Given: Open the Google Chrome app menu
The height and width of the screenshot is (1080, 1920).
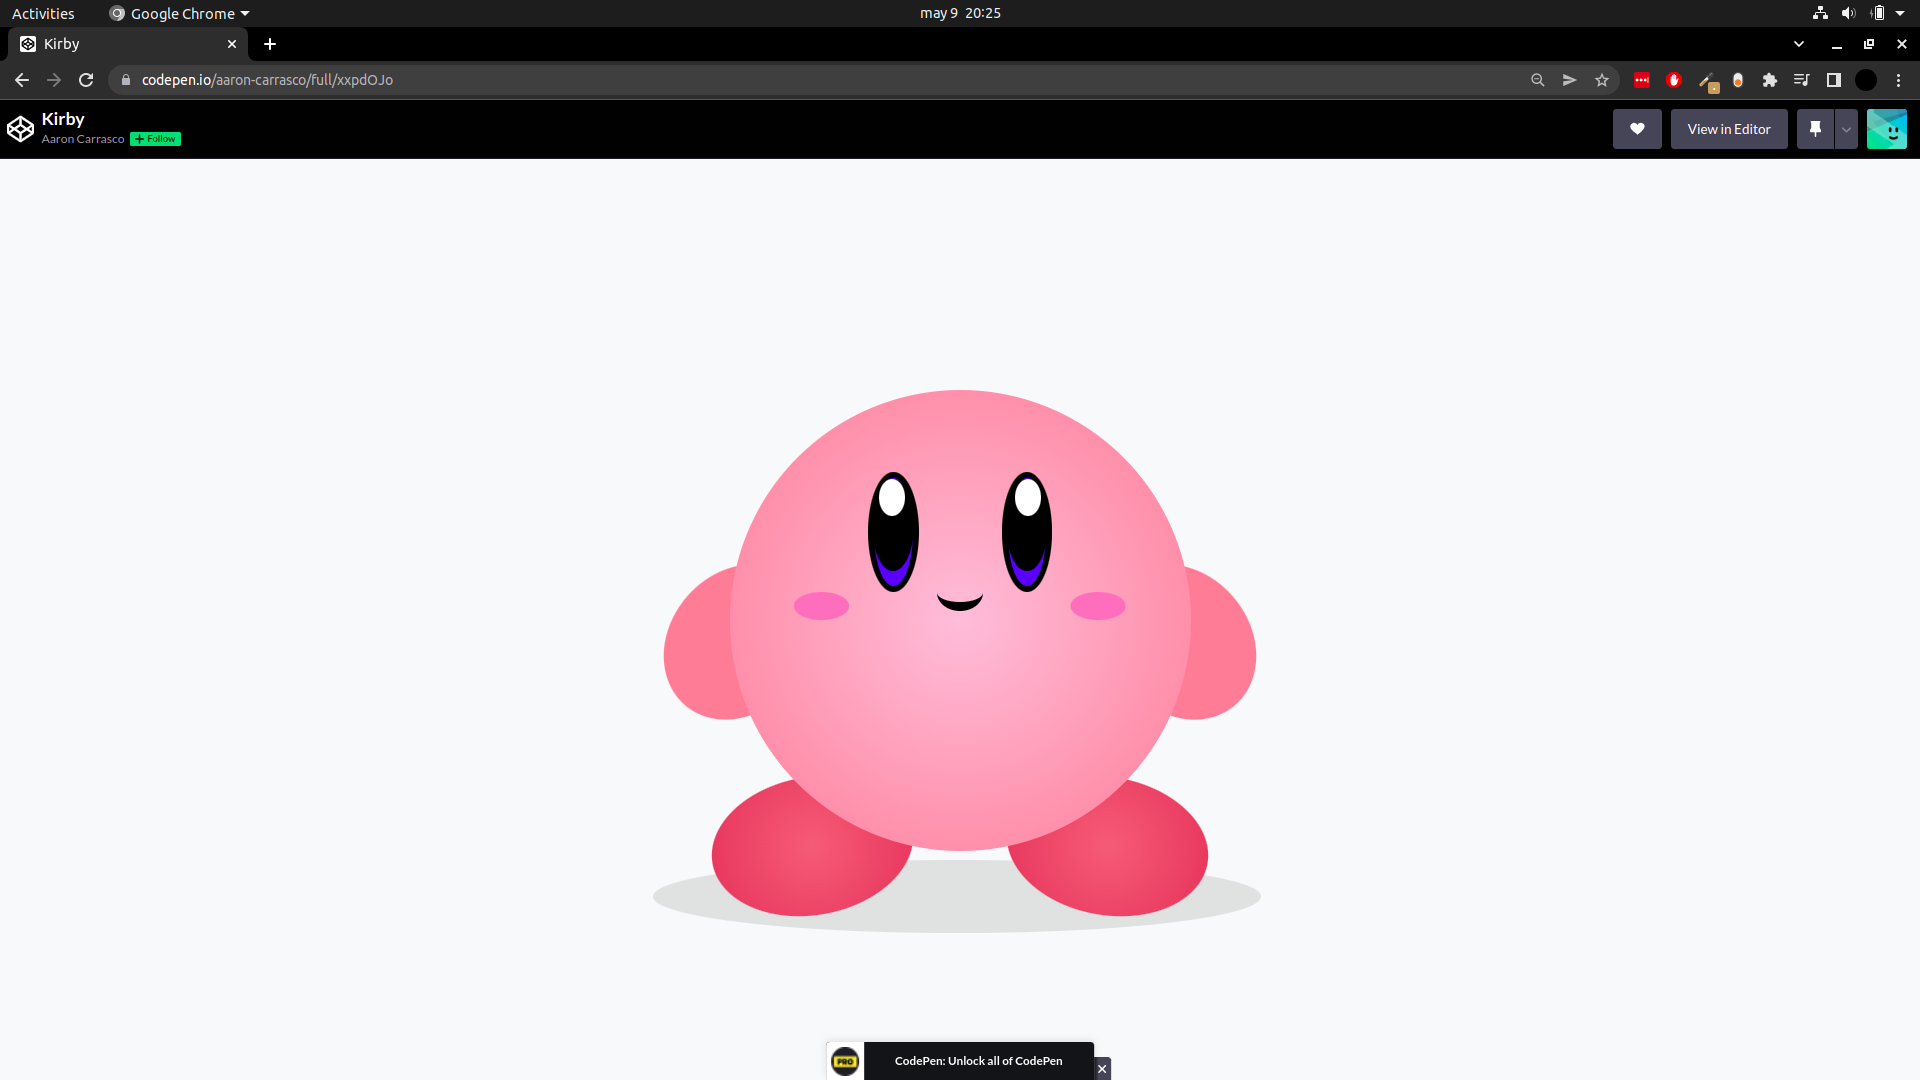Looking at the screenshot, I should 180,13.
